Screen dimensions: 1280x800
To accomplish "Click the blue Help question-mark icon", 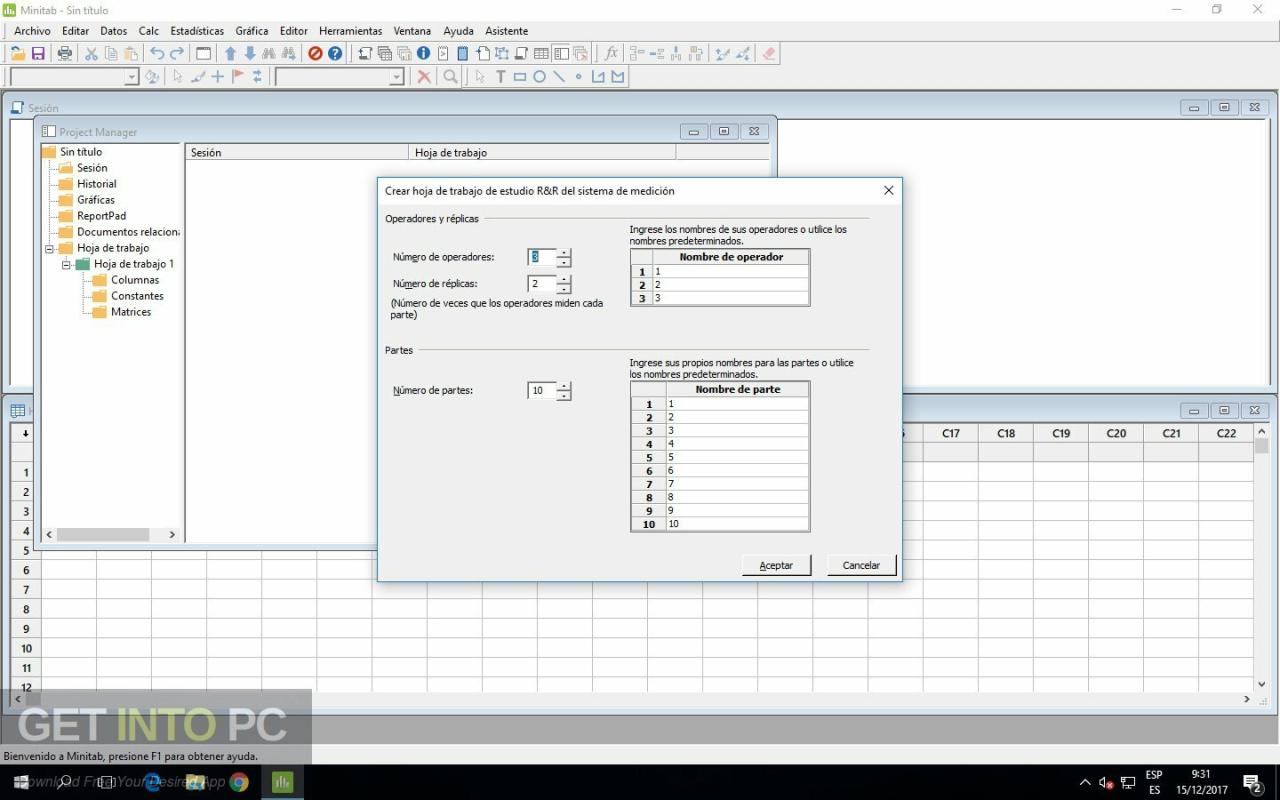I will (335, 54).
